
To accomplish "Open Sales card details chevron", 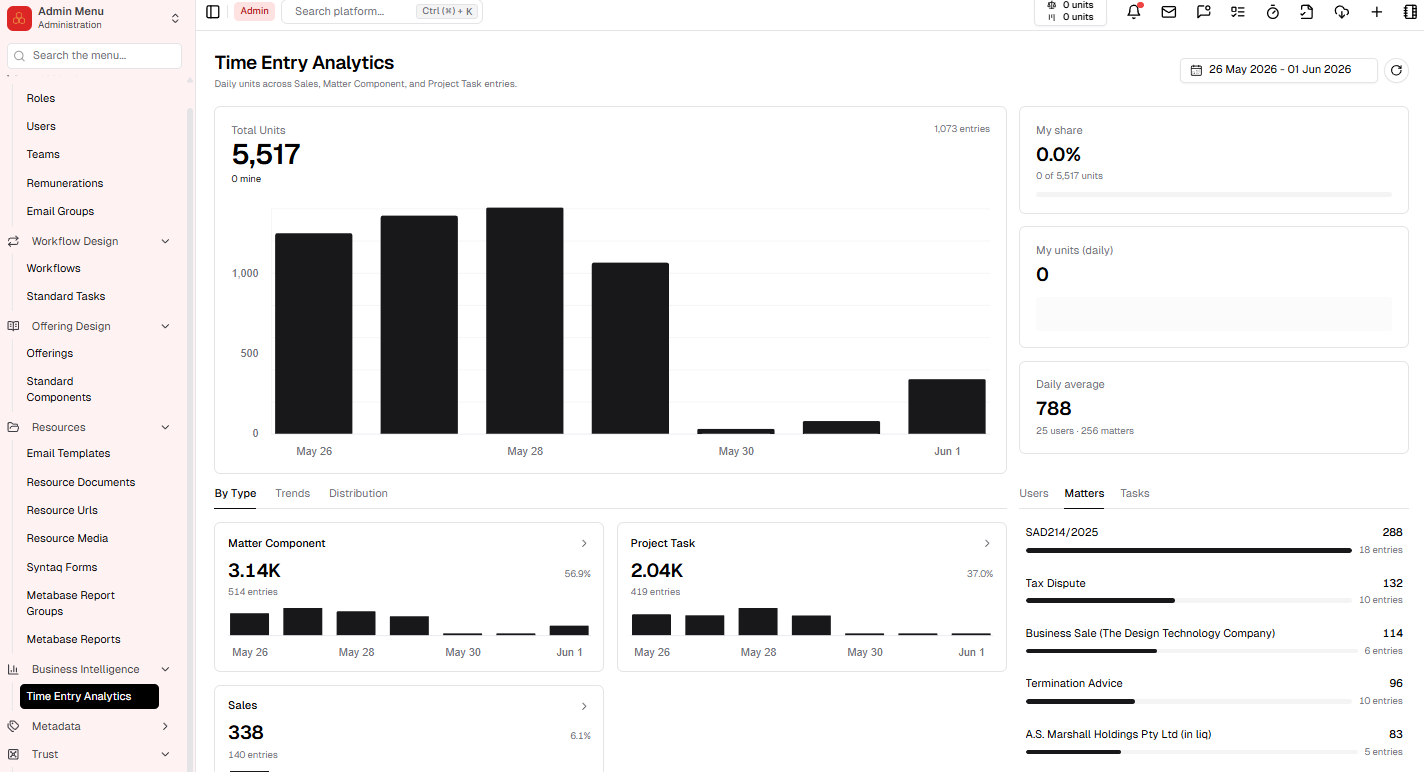I will [x=584, y=706].
